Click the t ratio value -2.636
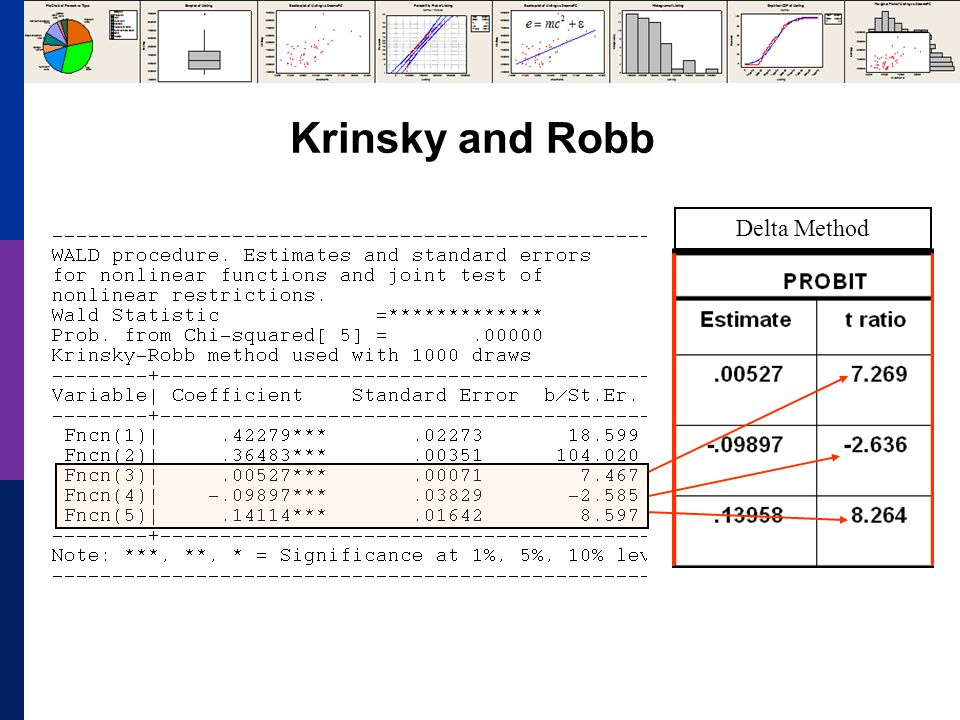 tap(876, 444)
